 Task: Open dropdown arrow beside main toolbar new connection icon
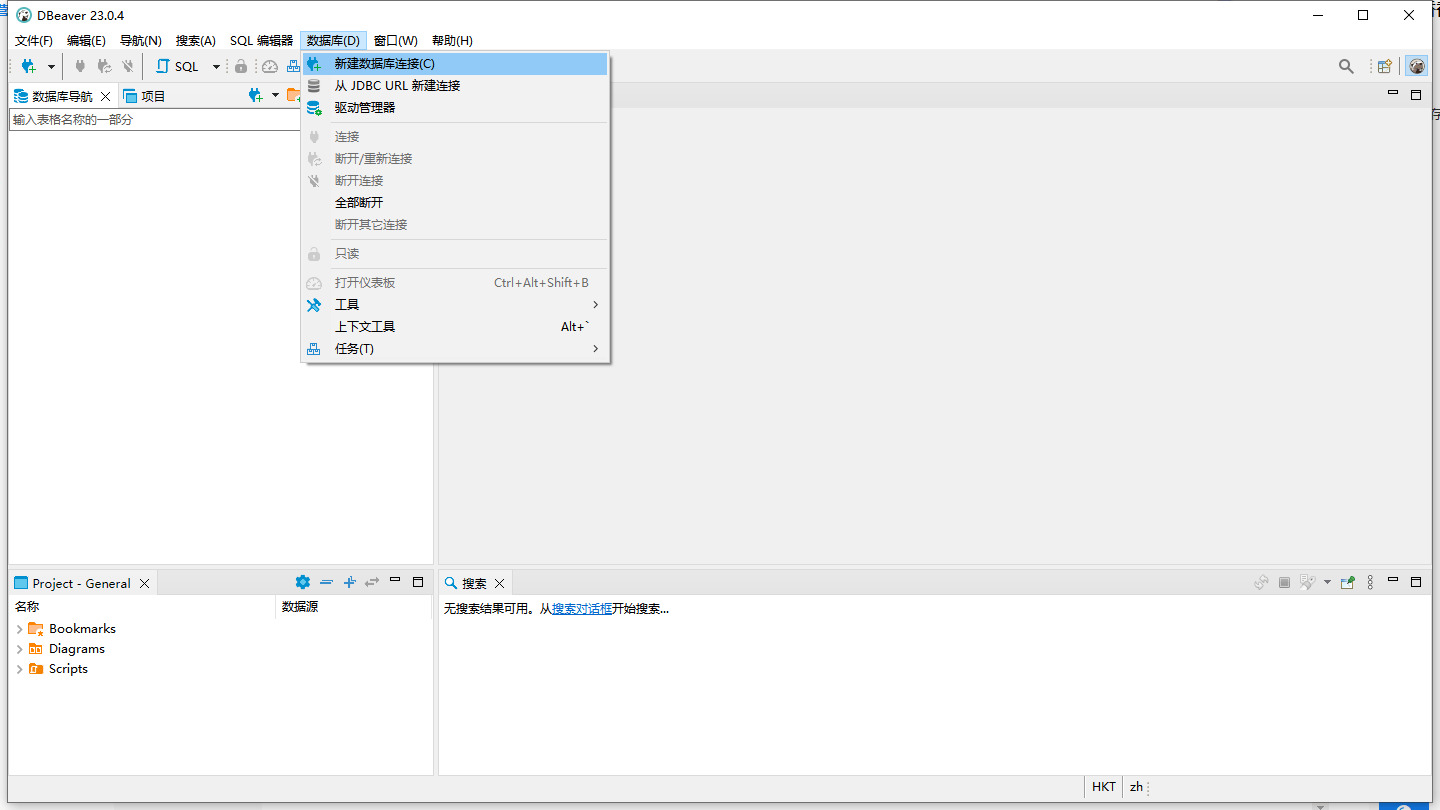(x=51, y=67)
